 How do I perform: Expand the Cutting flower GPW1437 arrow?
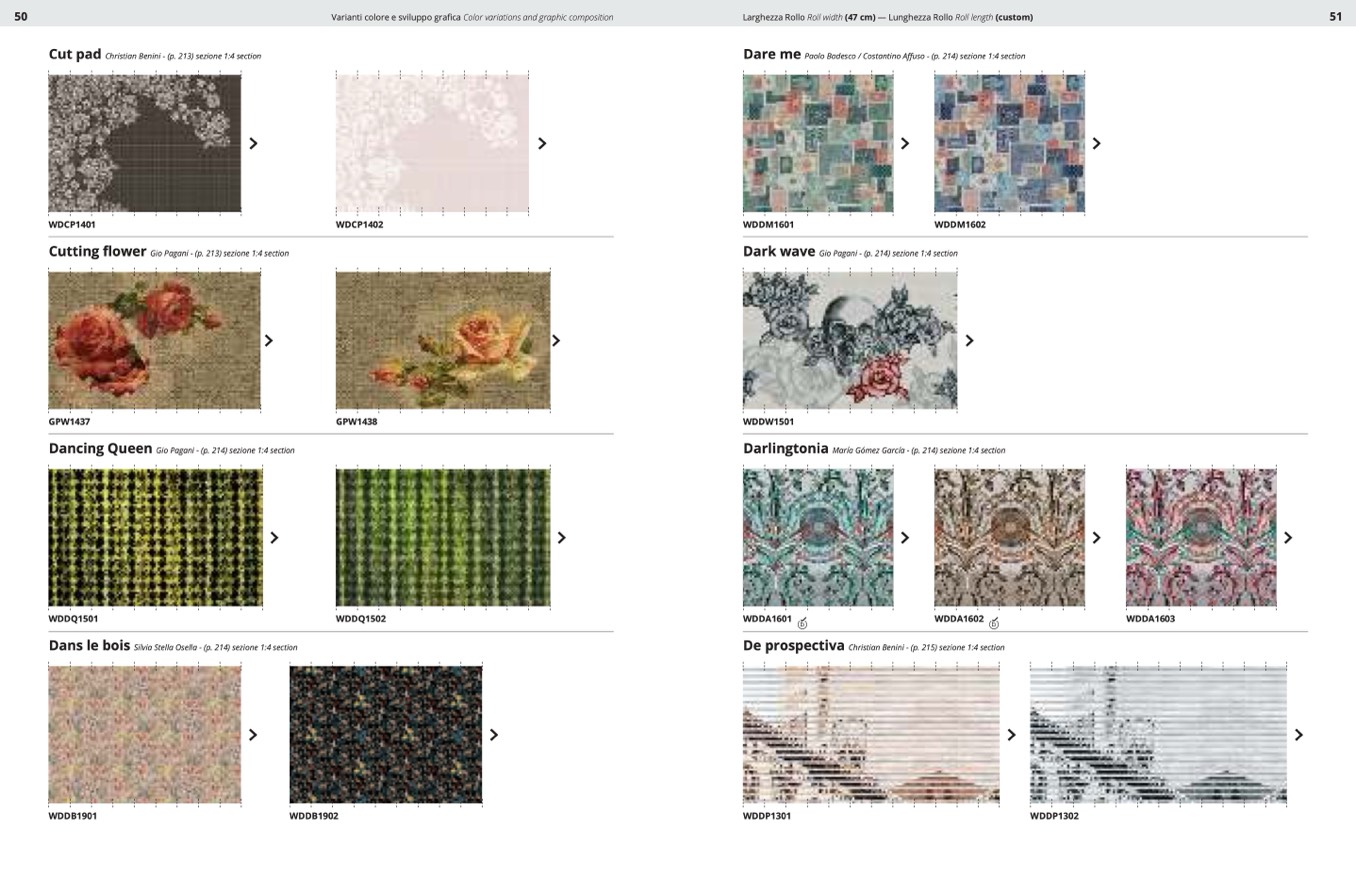tap(269, 341)
